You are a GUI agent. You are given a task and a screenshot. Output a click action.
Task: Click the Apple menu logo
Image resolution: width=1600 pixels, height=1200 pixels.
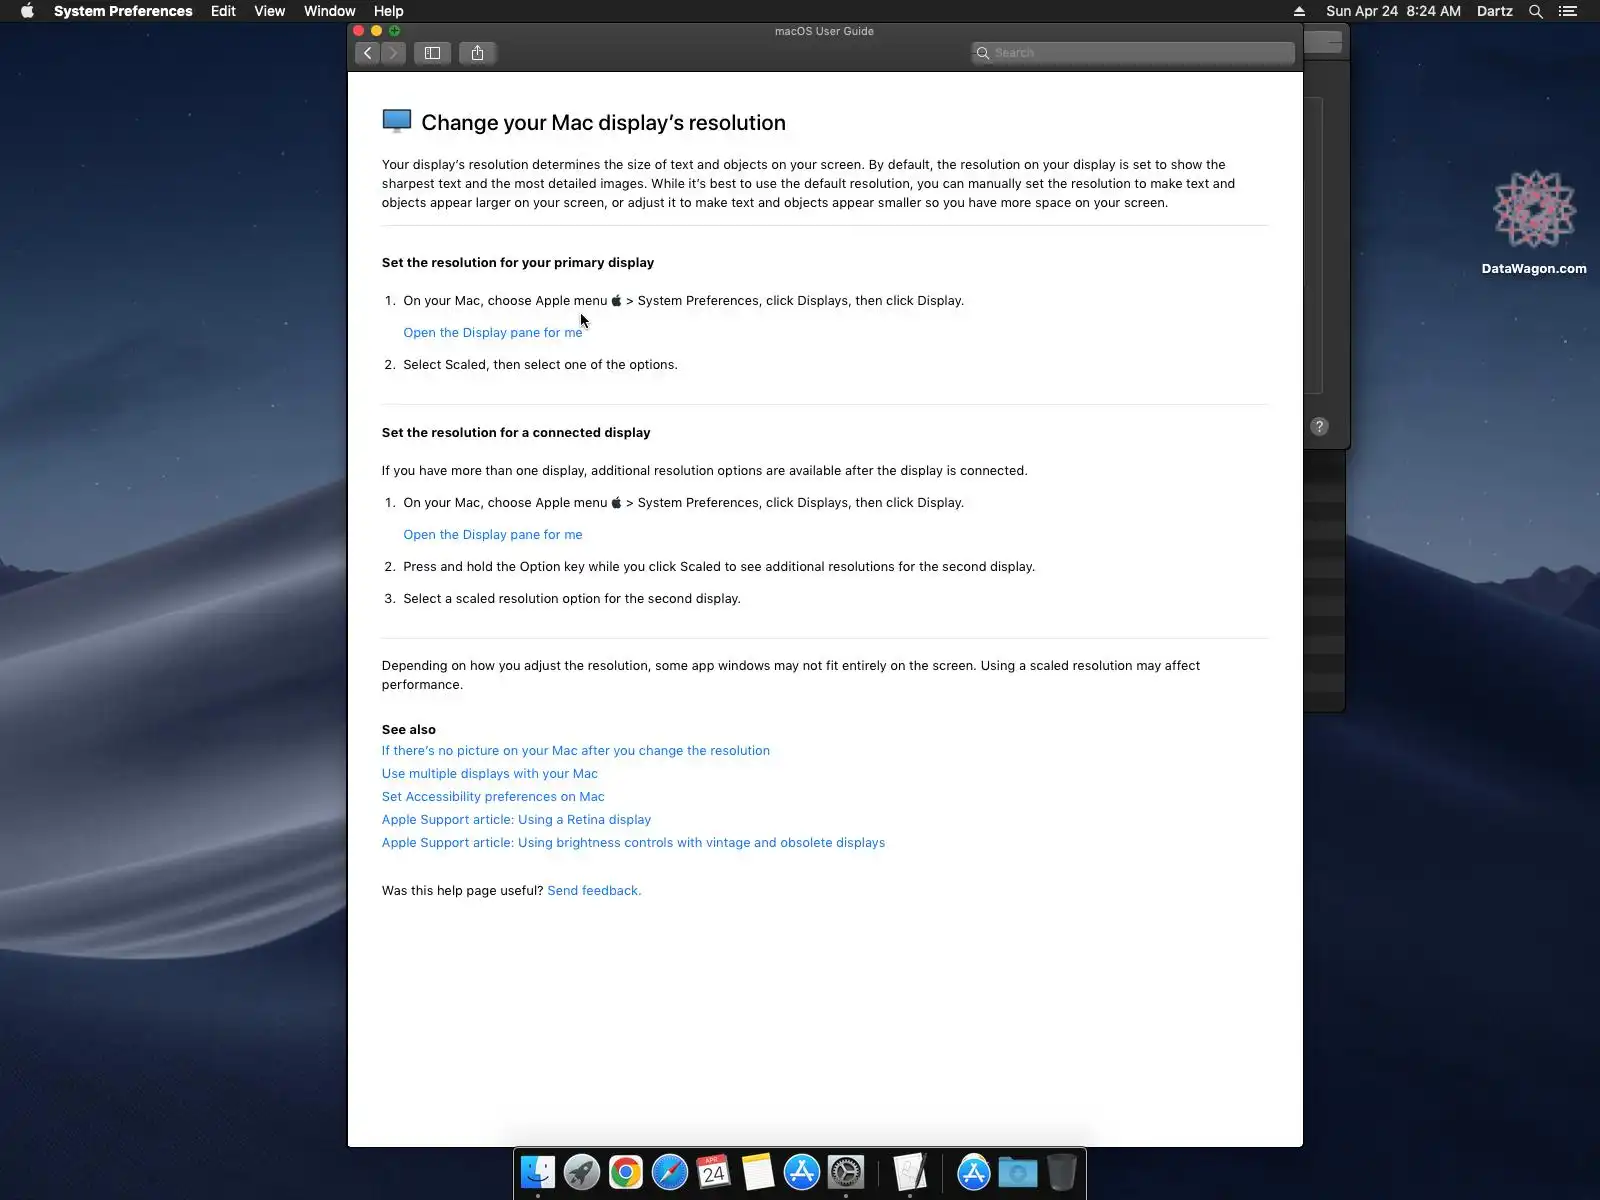27,11
